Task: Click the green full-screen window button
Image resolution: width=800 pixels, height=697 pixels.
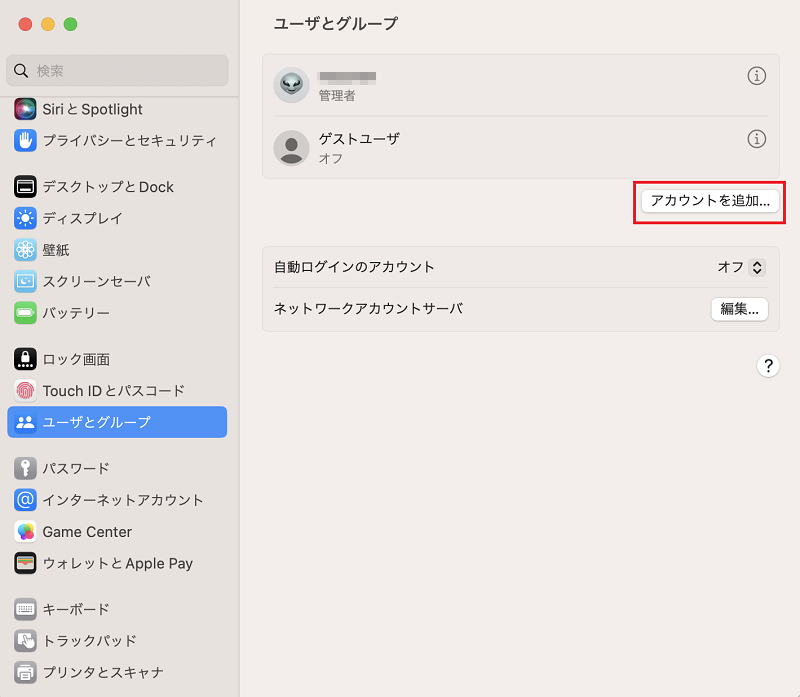Action: [70, 24]
